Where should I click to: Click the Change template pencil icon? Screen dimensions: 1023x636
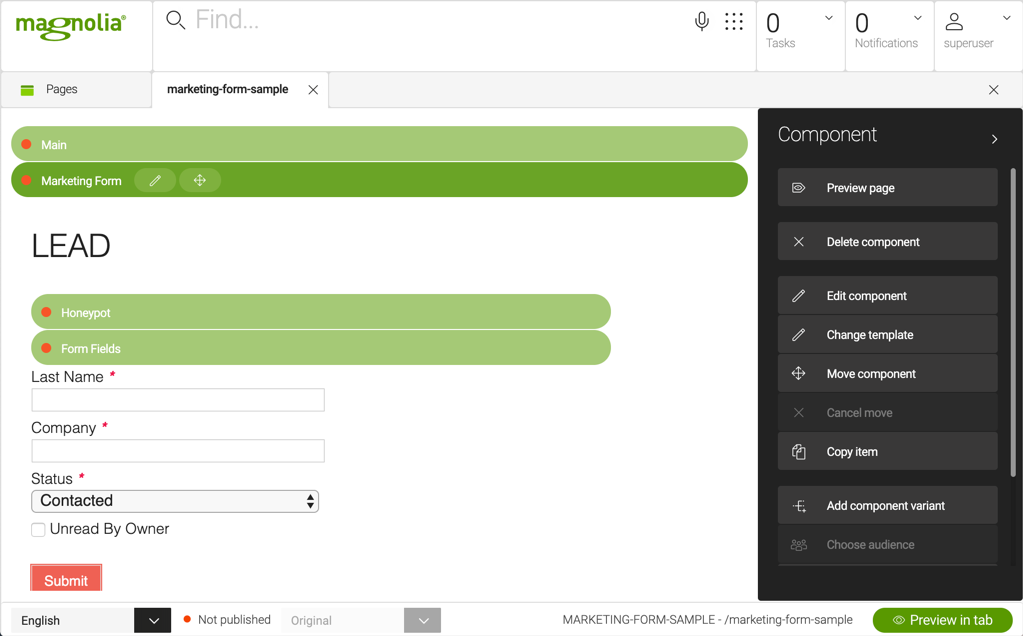[799, 335]
